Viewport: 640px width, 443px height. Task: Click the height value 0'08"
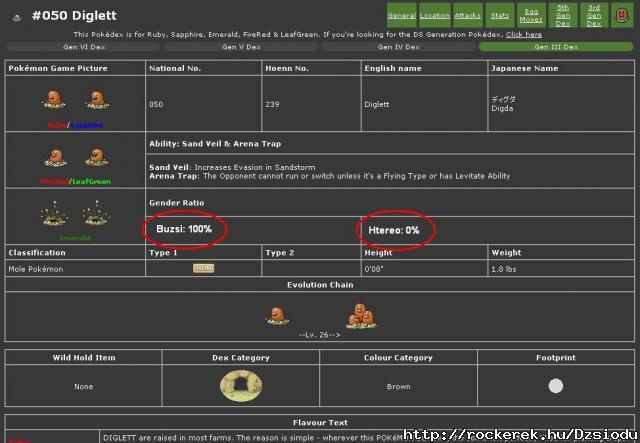pos(374,269)
